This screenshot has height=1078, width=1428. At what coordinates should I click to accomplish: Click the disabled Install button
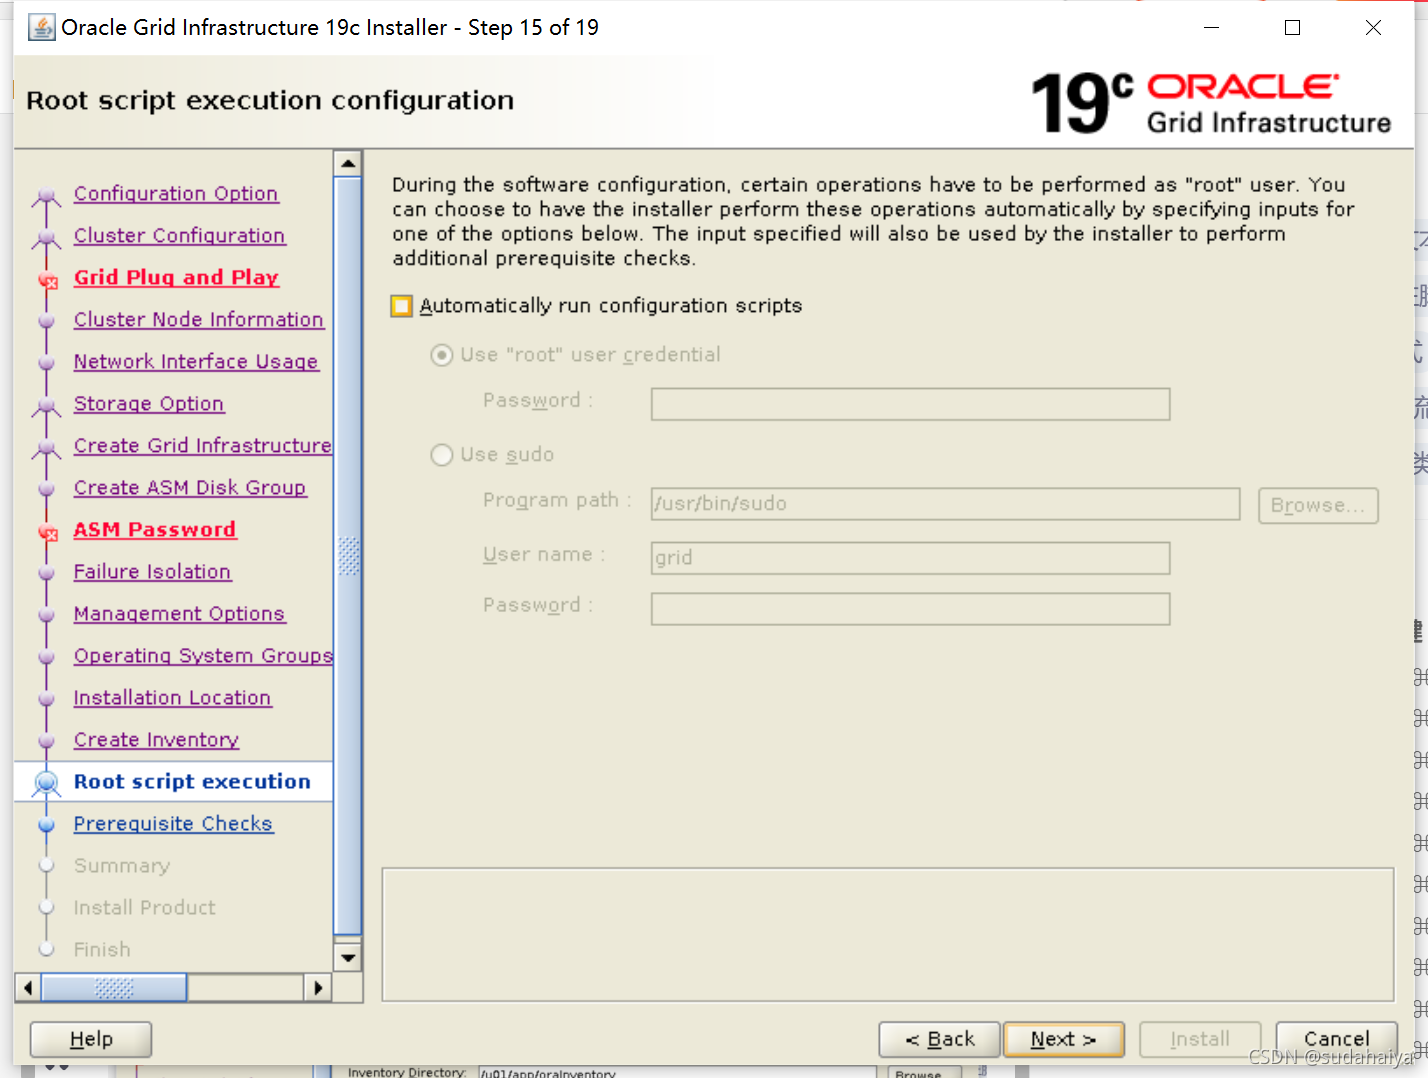tap(1200, 1039)
